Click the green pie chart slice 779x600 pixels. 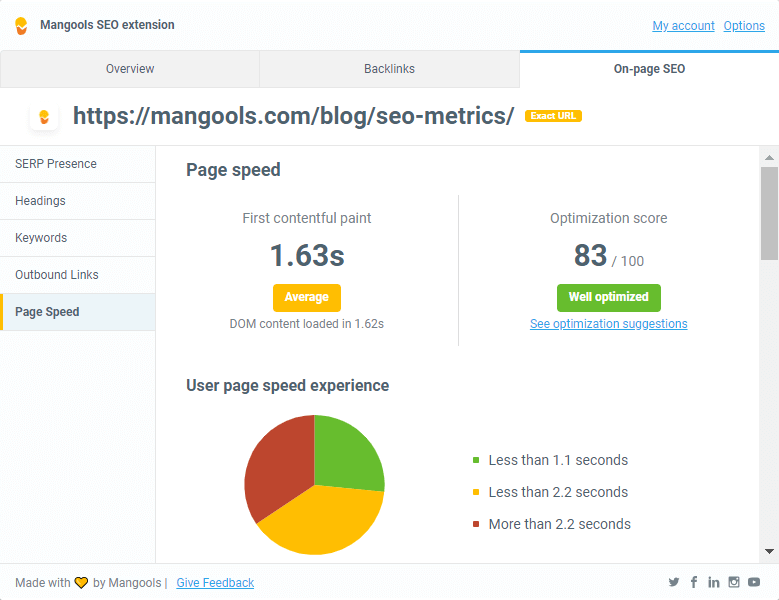(x=345, y=457)
